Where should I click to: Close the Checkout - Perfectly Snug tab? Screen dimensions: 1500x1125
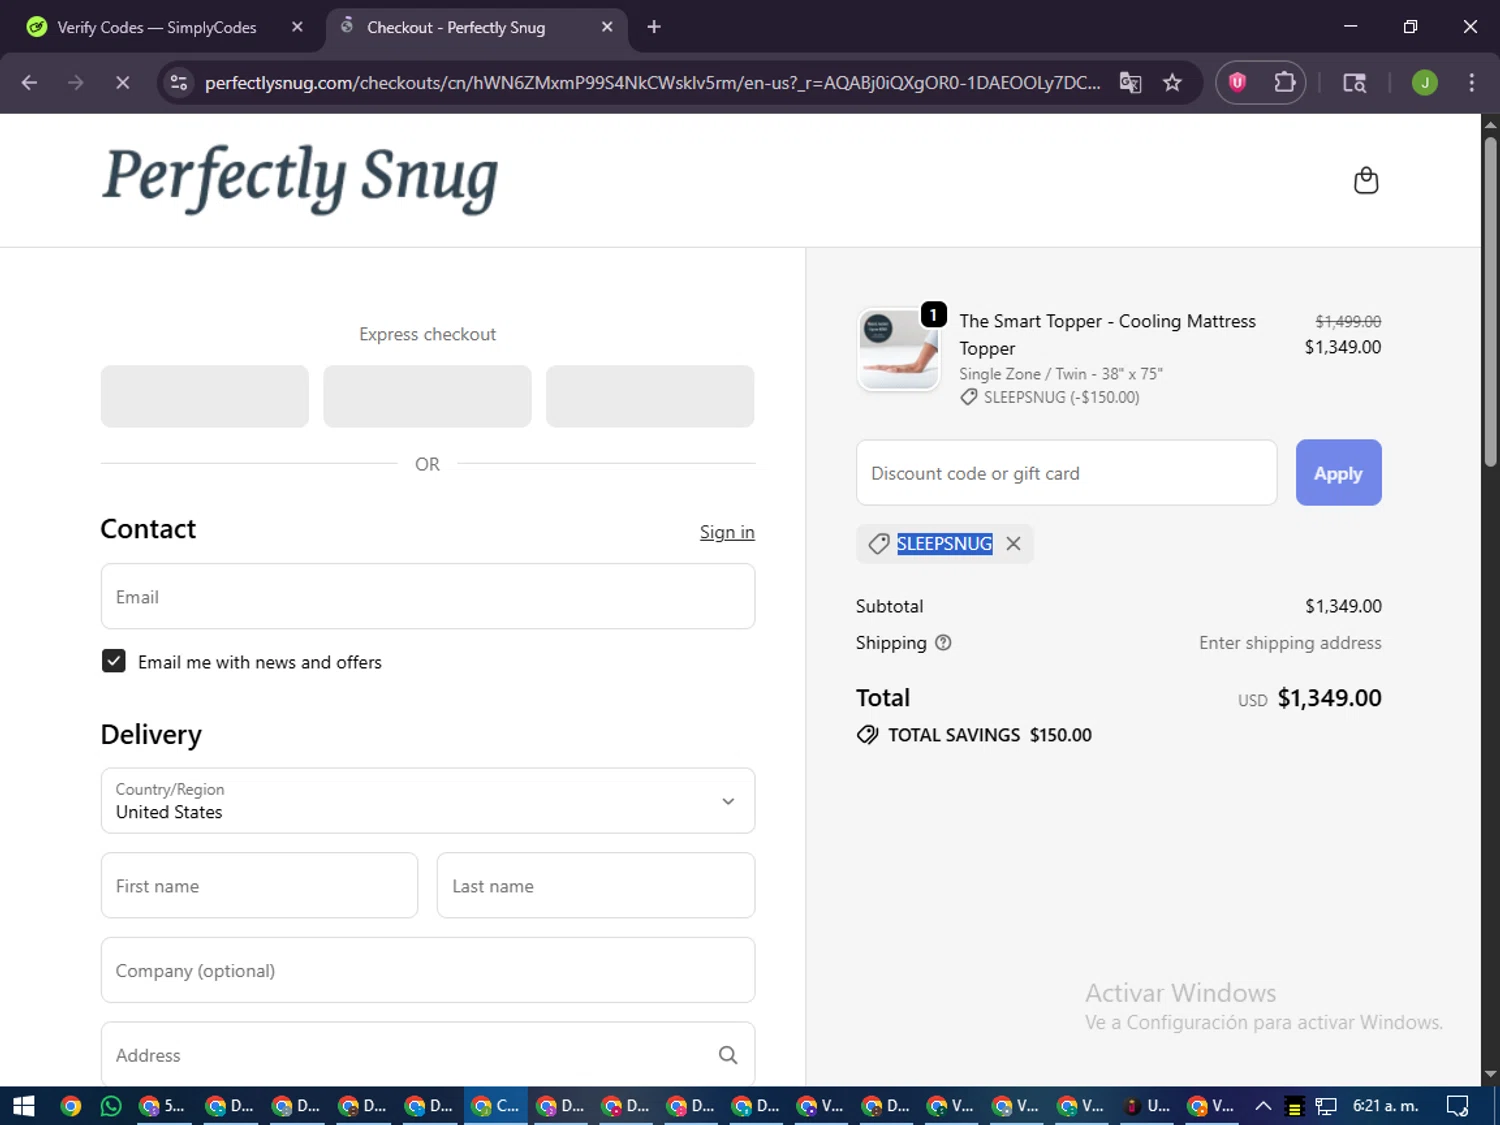(x=607, y=27)
